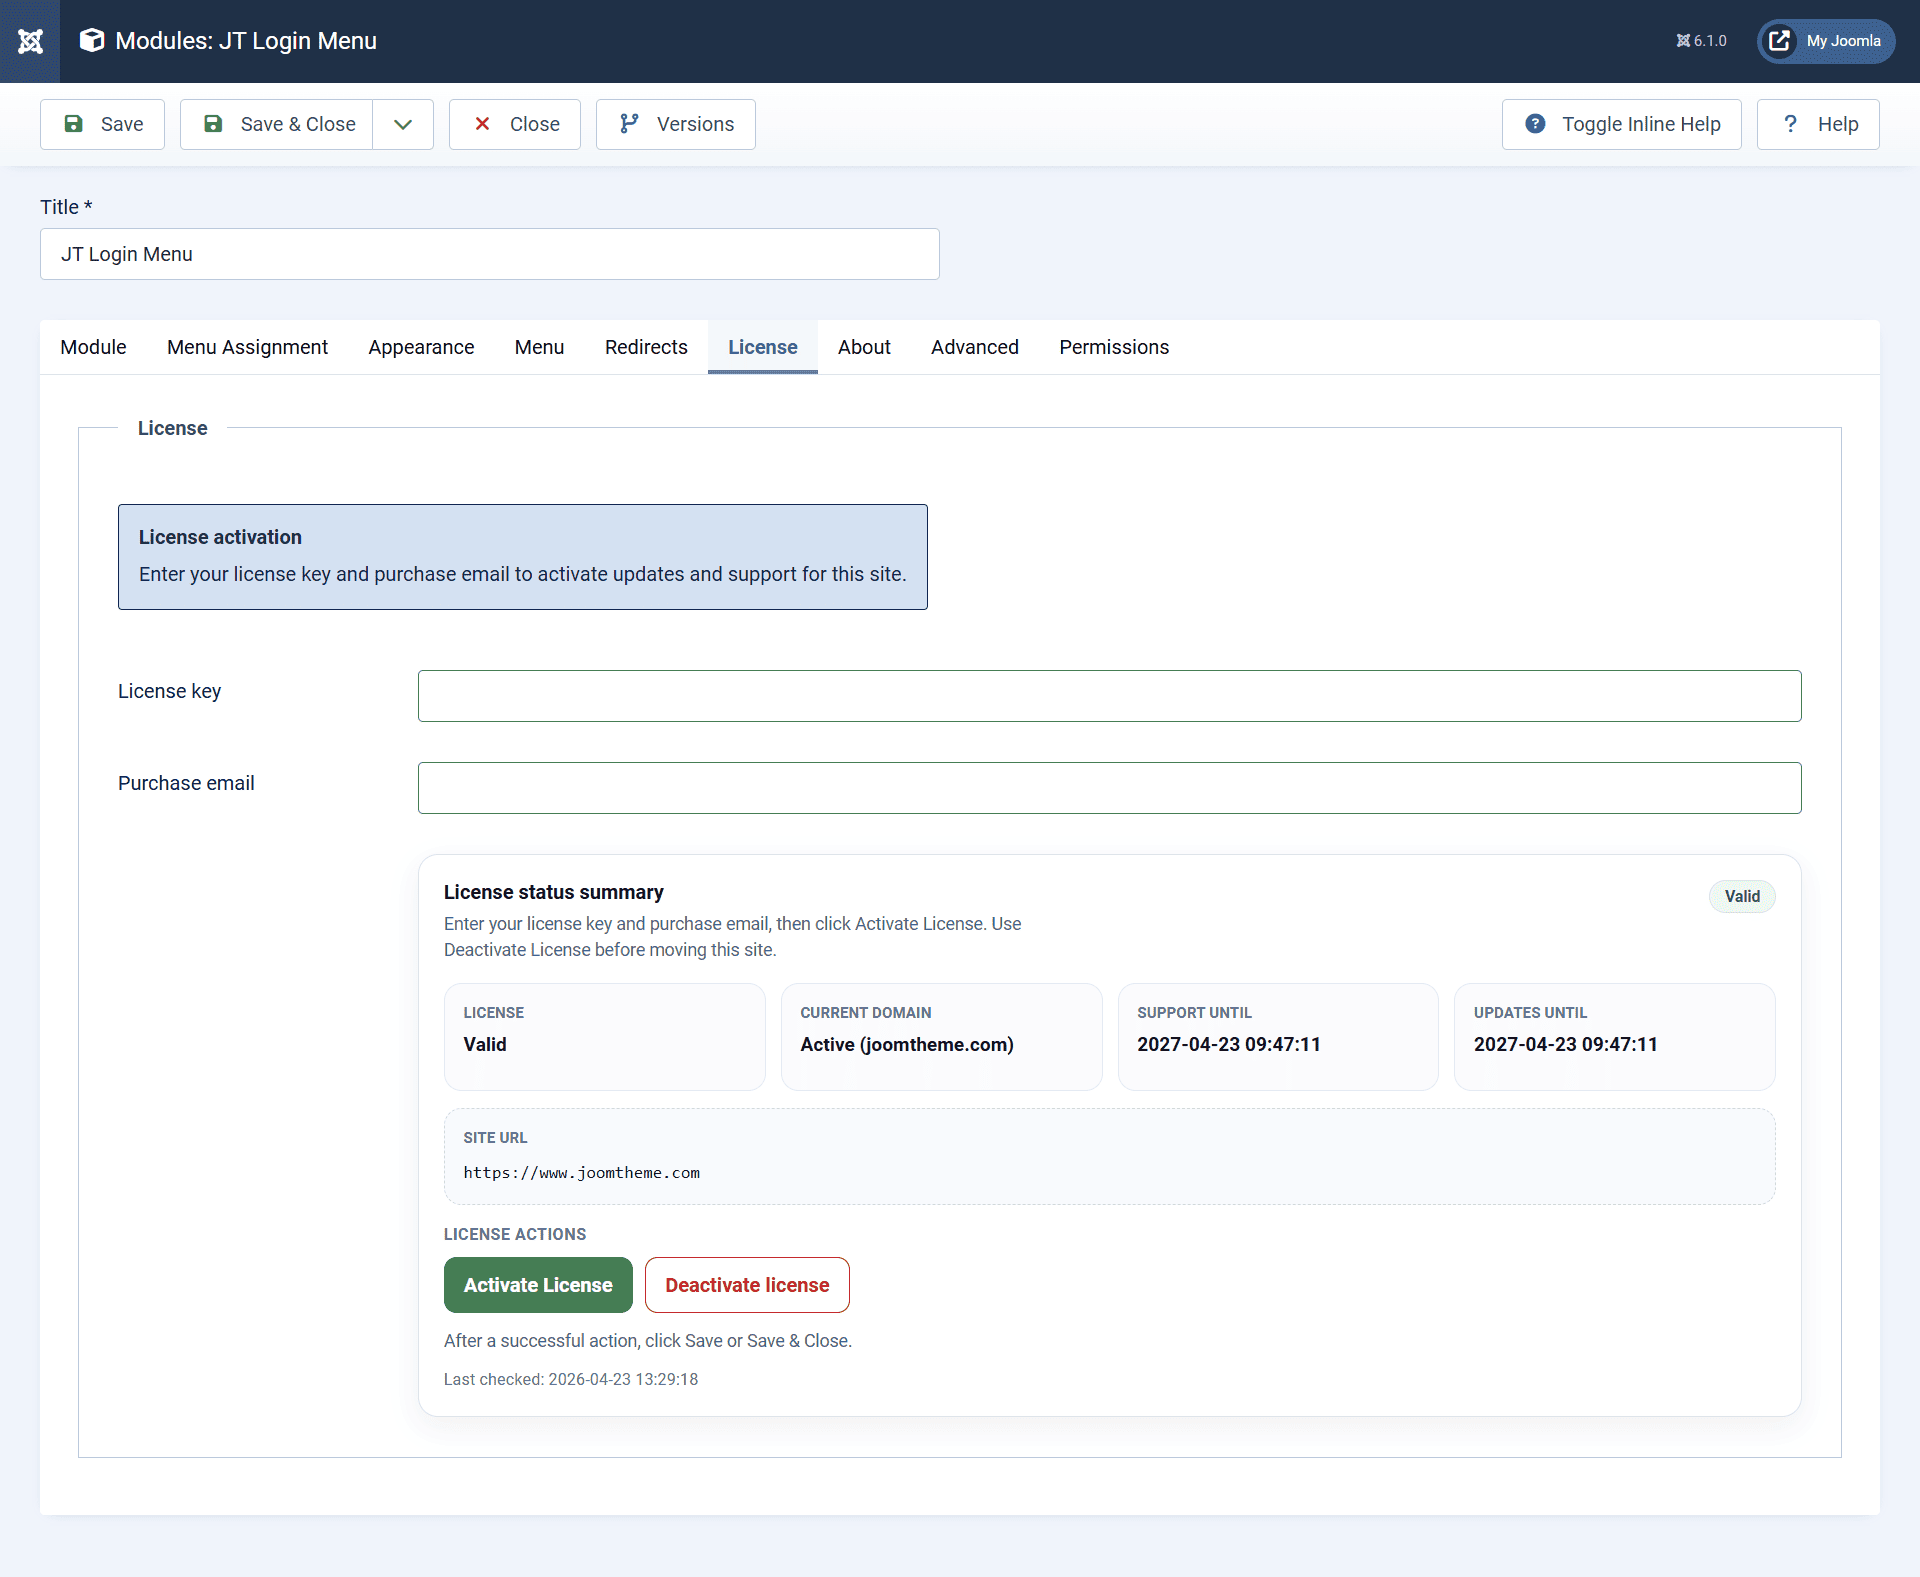The height and width of the screenshot is (1577, 1920).
Task: Select the Title field showing JT Login Menu
Action: (489, 254)
